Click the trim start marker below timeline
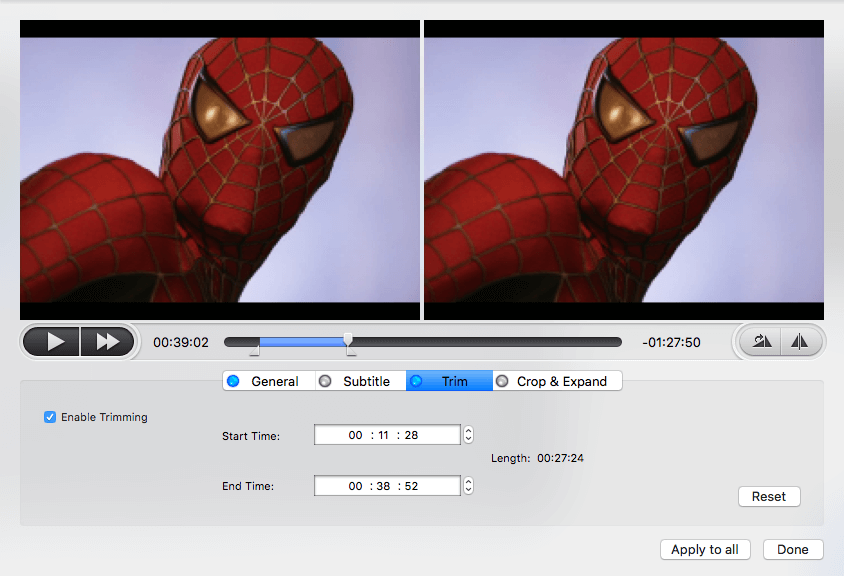844x576 pixels. (255, 352)
